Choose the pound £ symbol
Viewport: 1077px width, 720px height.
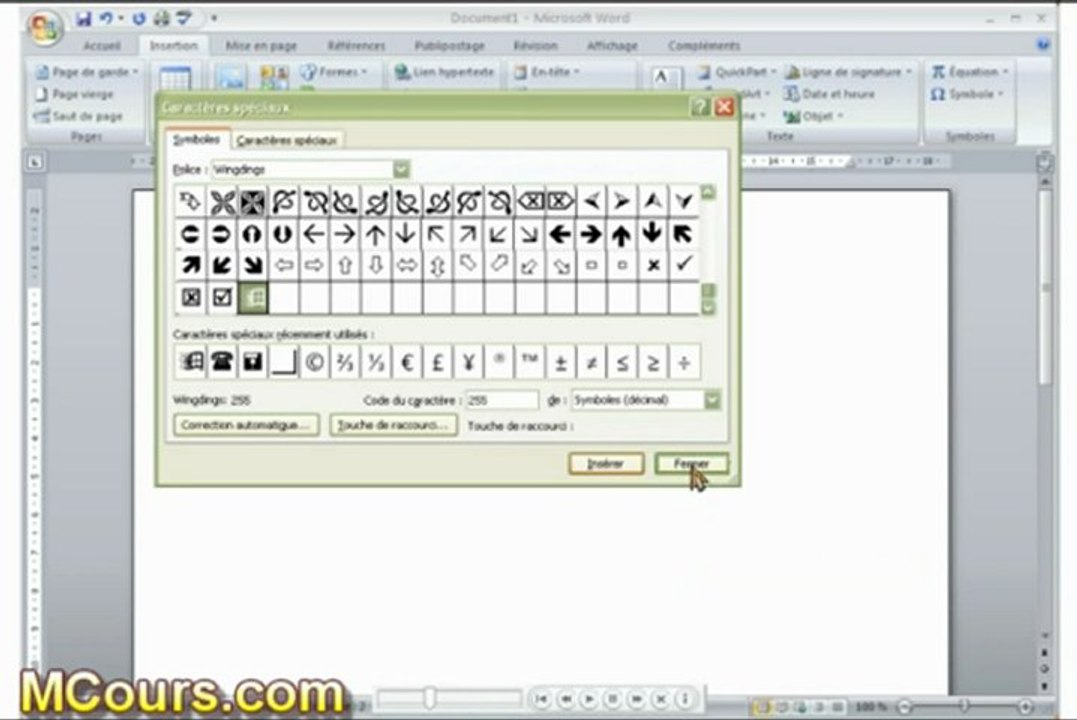coord(437,362)
